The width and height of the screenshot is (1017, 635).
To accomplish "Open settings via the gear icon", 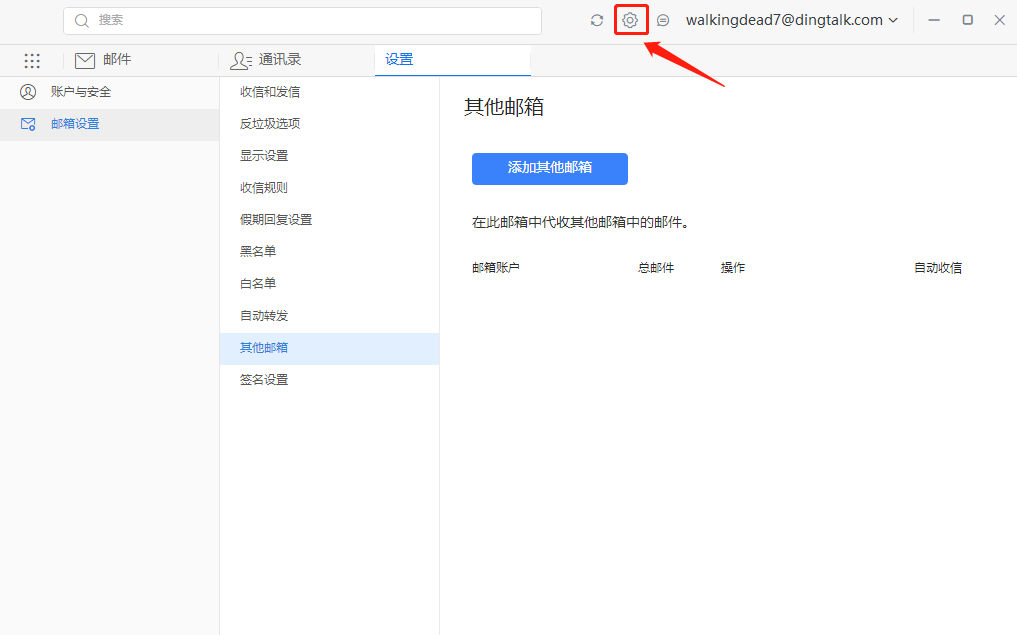I will [630, 19].
